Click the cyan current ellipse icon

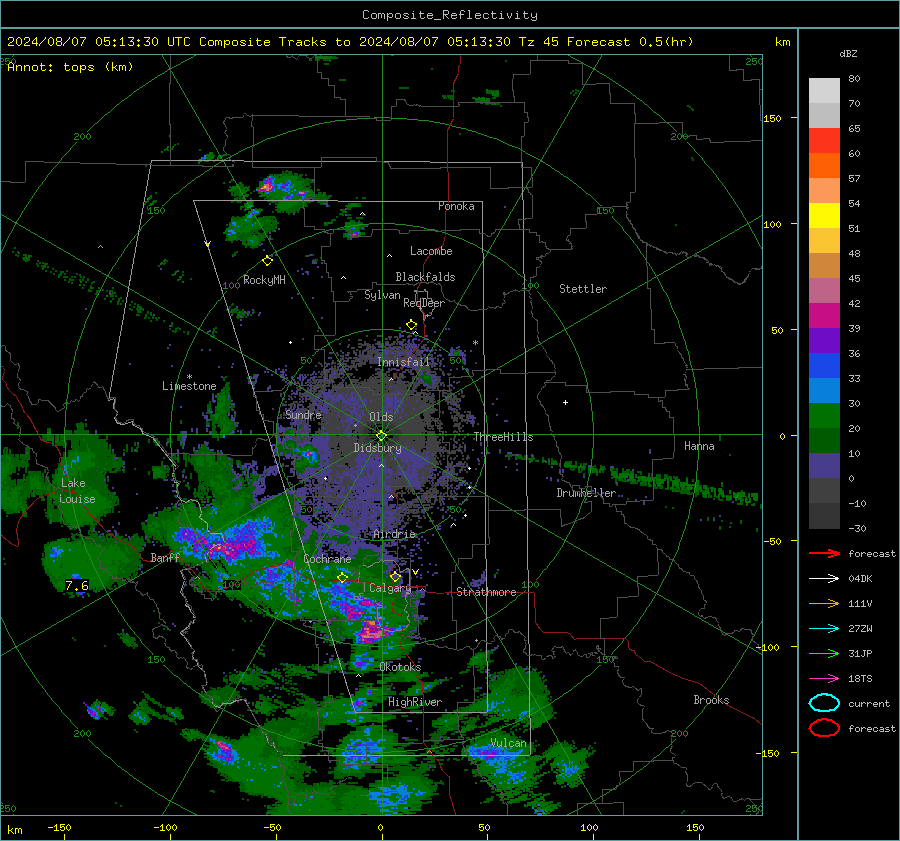tap(824, 703)
